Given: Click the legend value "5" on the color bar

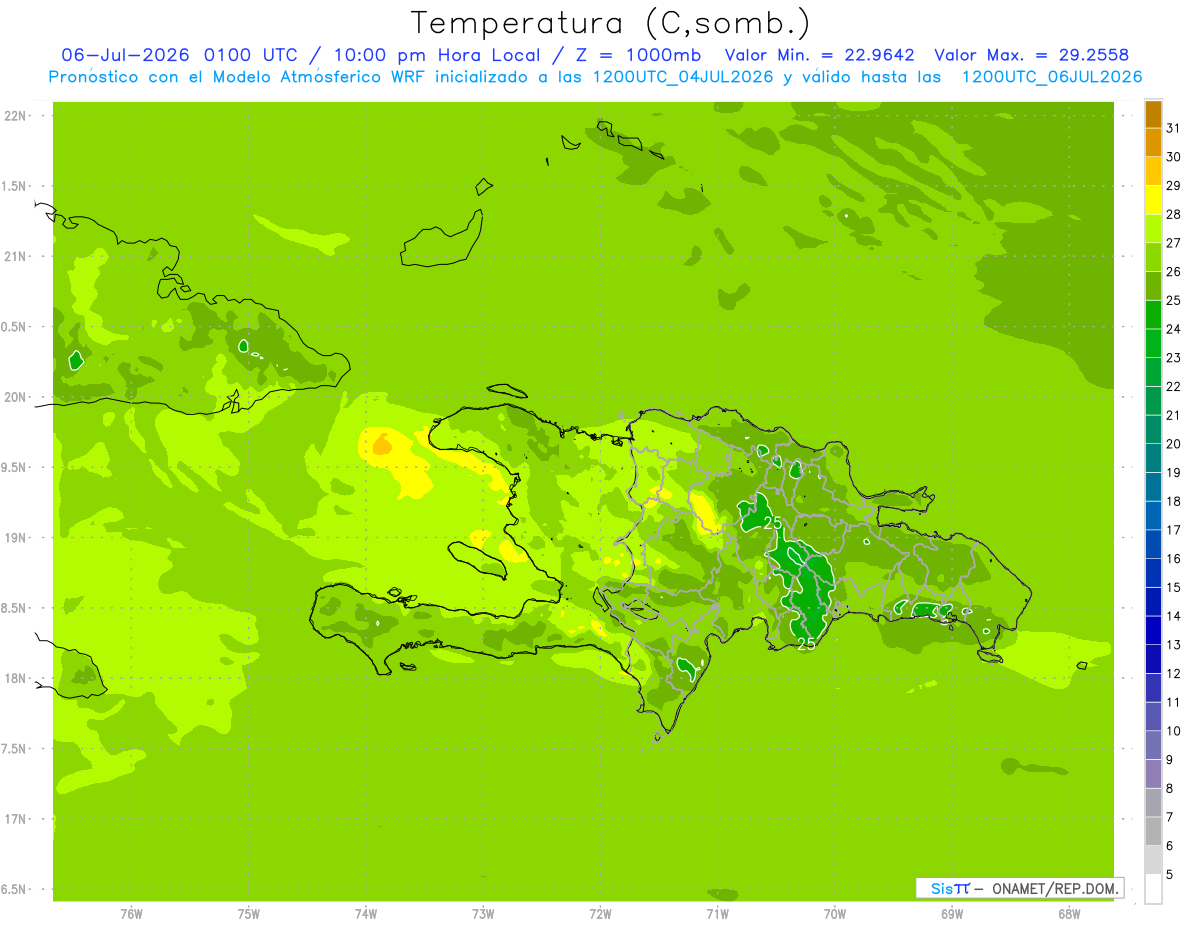Looking at the screenshot, I should (1170, 875).
